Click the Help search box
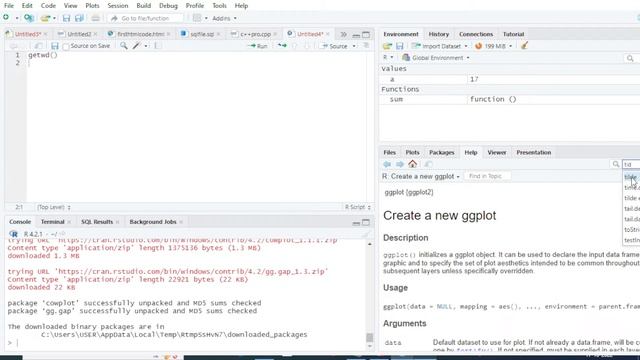This screenshot has width=640, height=360. [x=631, y=164]
